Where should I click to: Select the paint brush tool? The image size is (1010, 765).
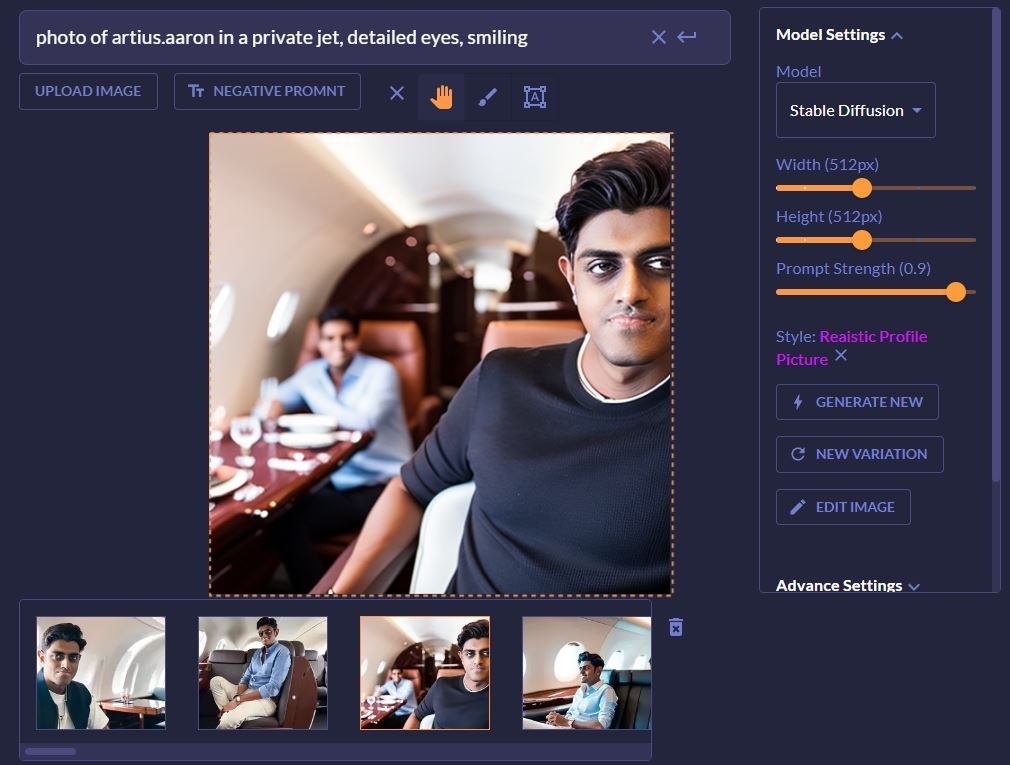point(488,96)
